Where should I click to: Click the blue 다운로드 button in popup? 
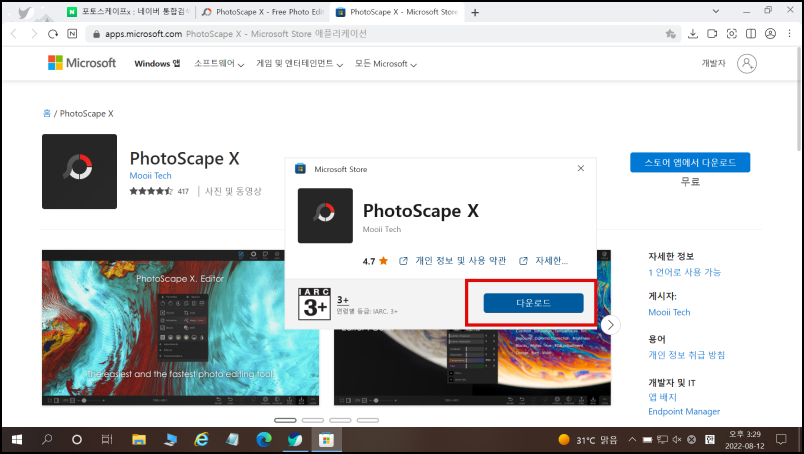pos(533,303)
